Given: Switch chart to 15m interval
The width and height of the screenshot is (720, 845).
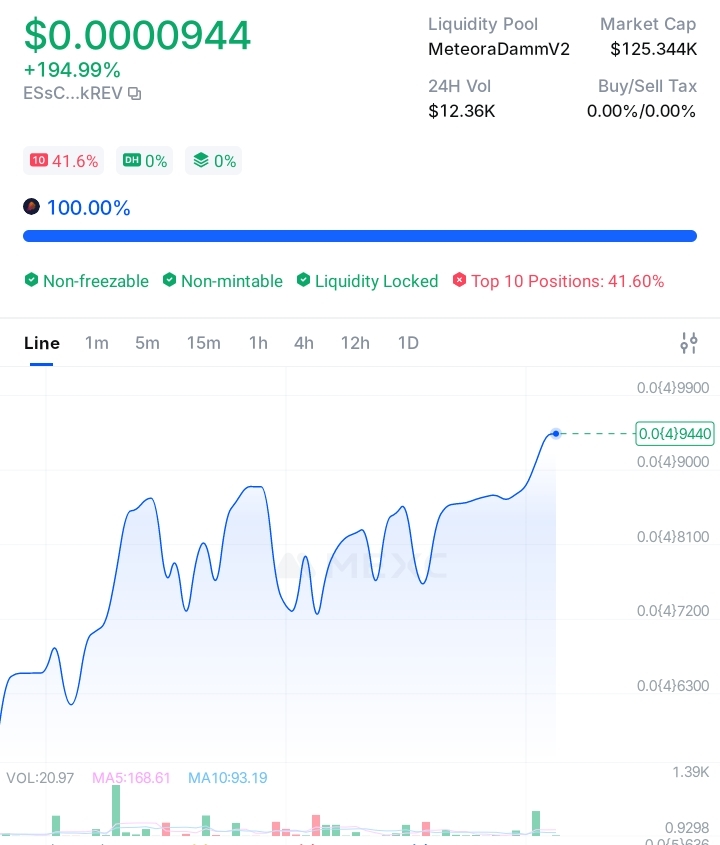Looking at the screenshot, I should (204, 343).
